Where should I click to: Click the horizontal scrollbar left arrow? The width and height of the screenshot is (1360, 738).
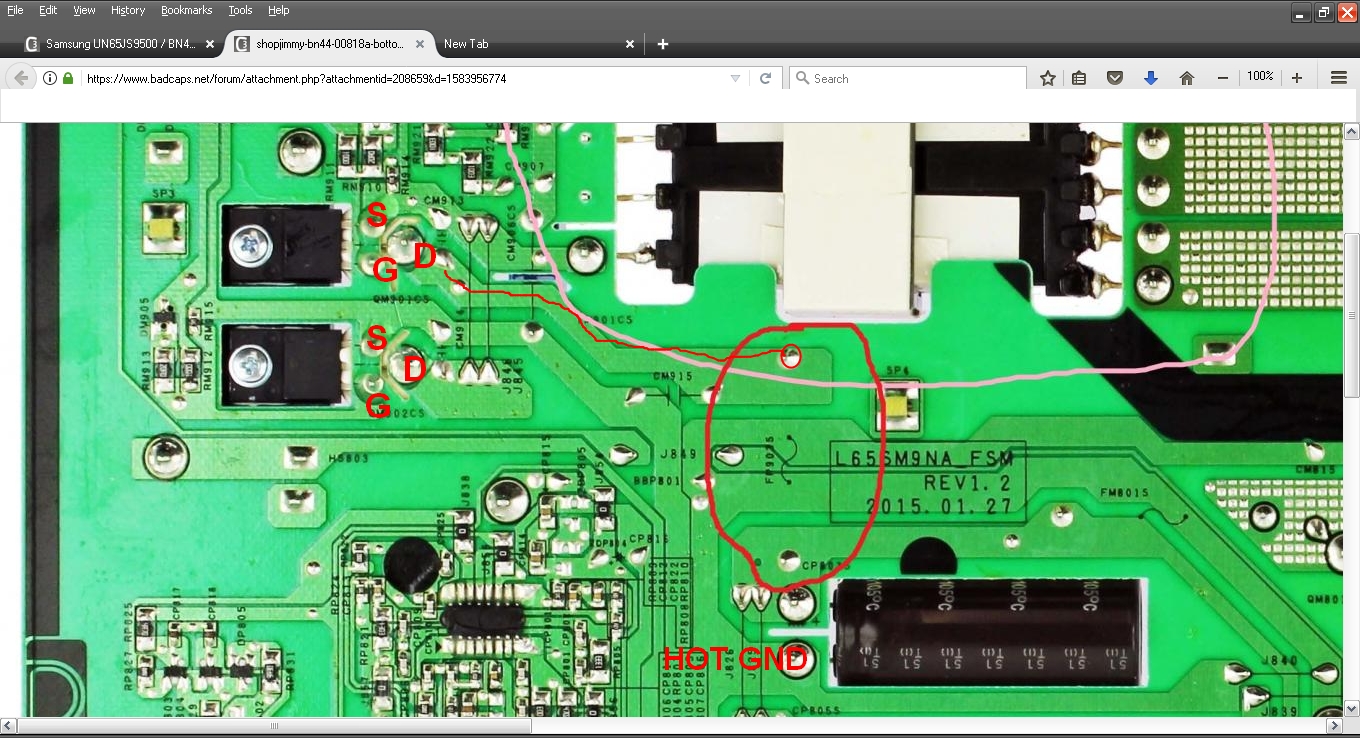[x=8, y=726]
